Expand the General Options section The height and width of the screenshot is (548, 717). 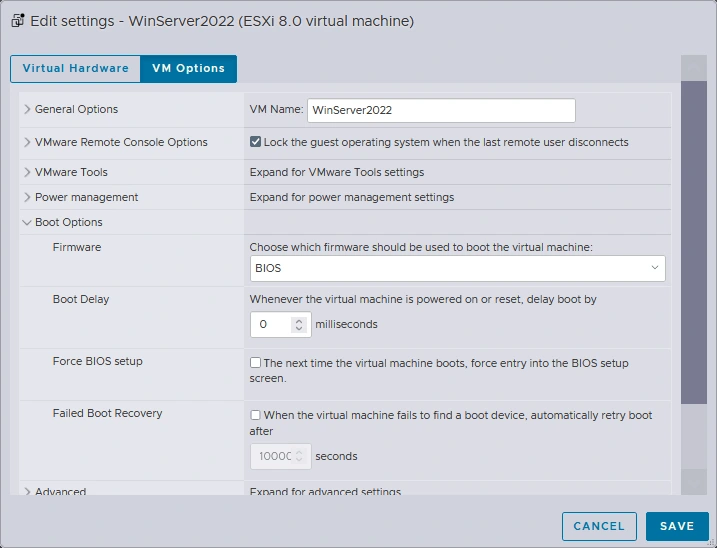click(76, 109)
